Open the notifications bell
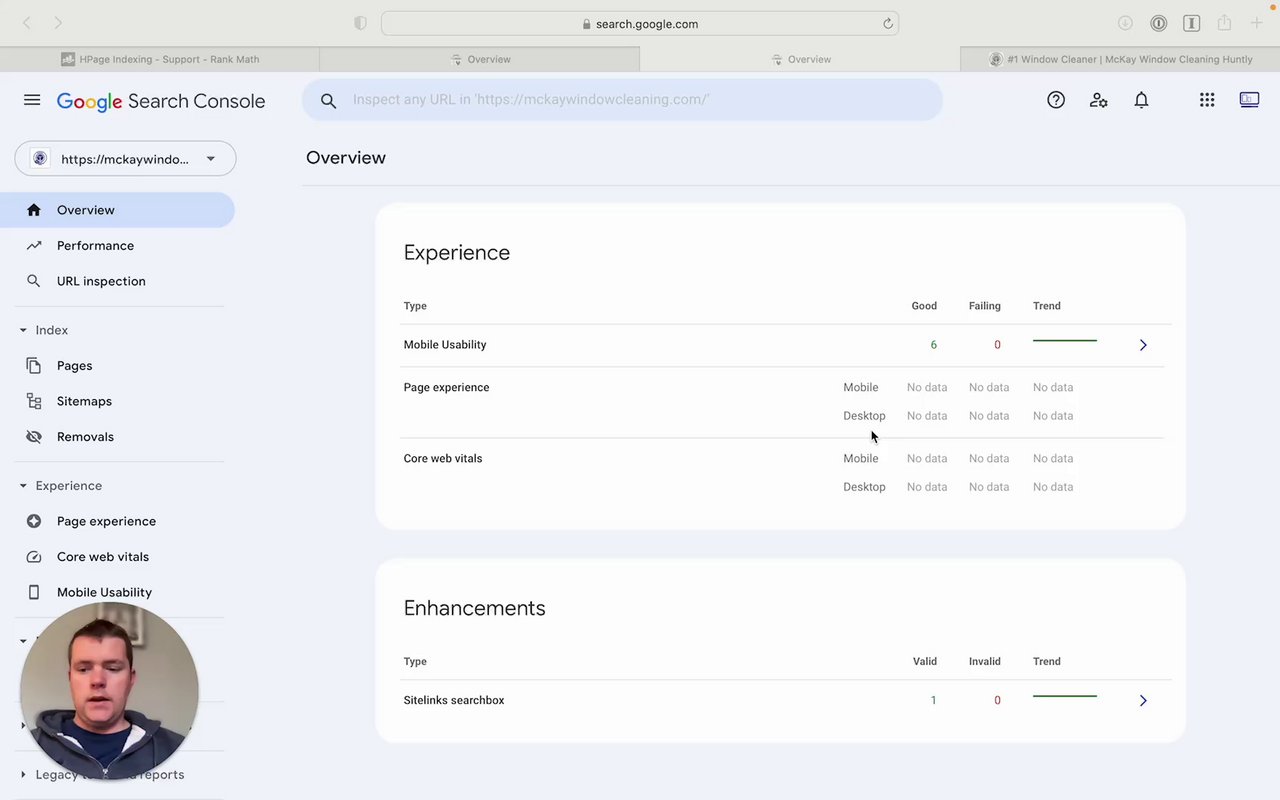The width and height of the screenshot is (1280, 800). tap(1141, 100)
